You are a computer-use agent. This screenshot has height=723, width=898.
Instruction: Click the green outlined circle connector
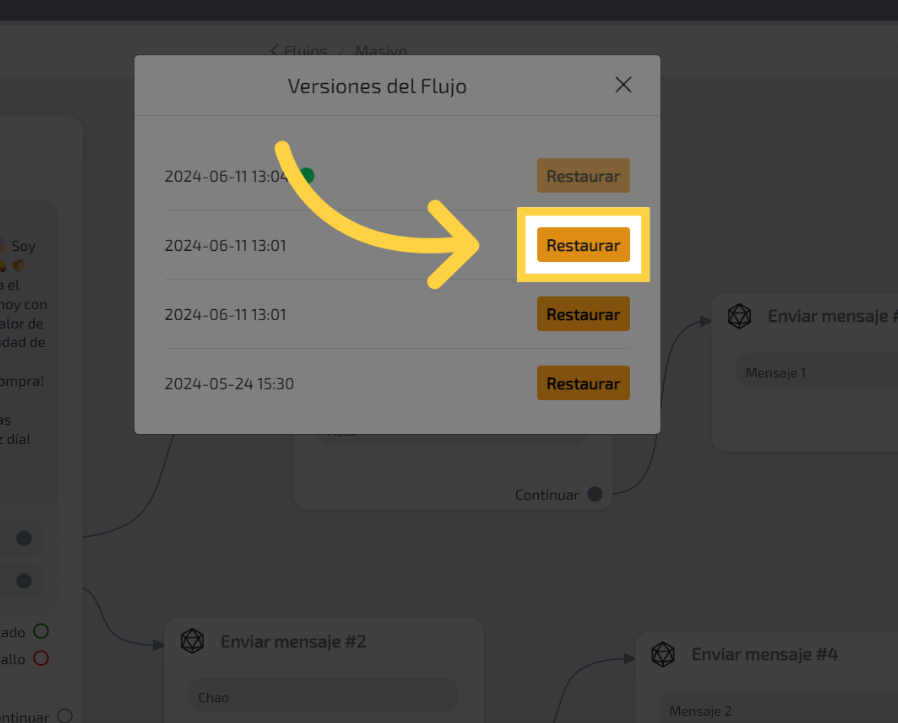41,631
